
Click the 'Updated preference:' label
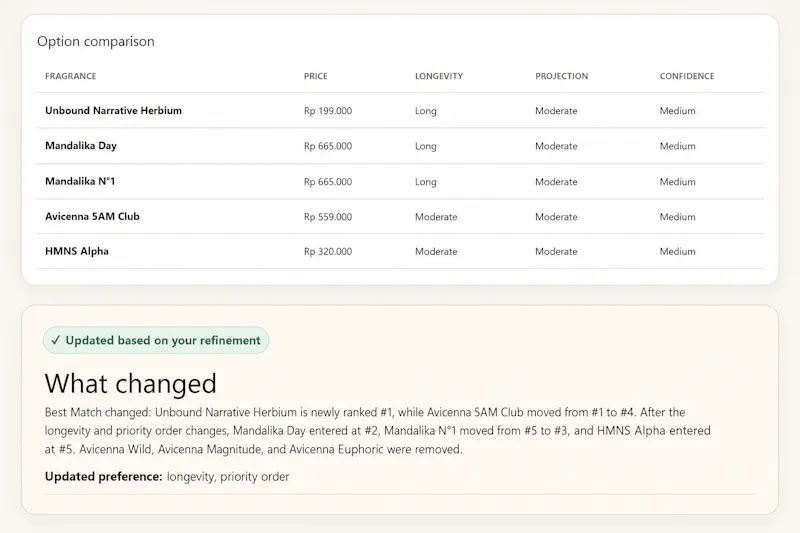104,476
